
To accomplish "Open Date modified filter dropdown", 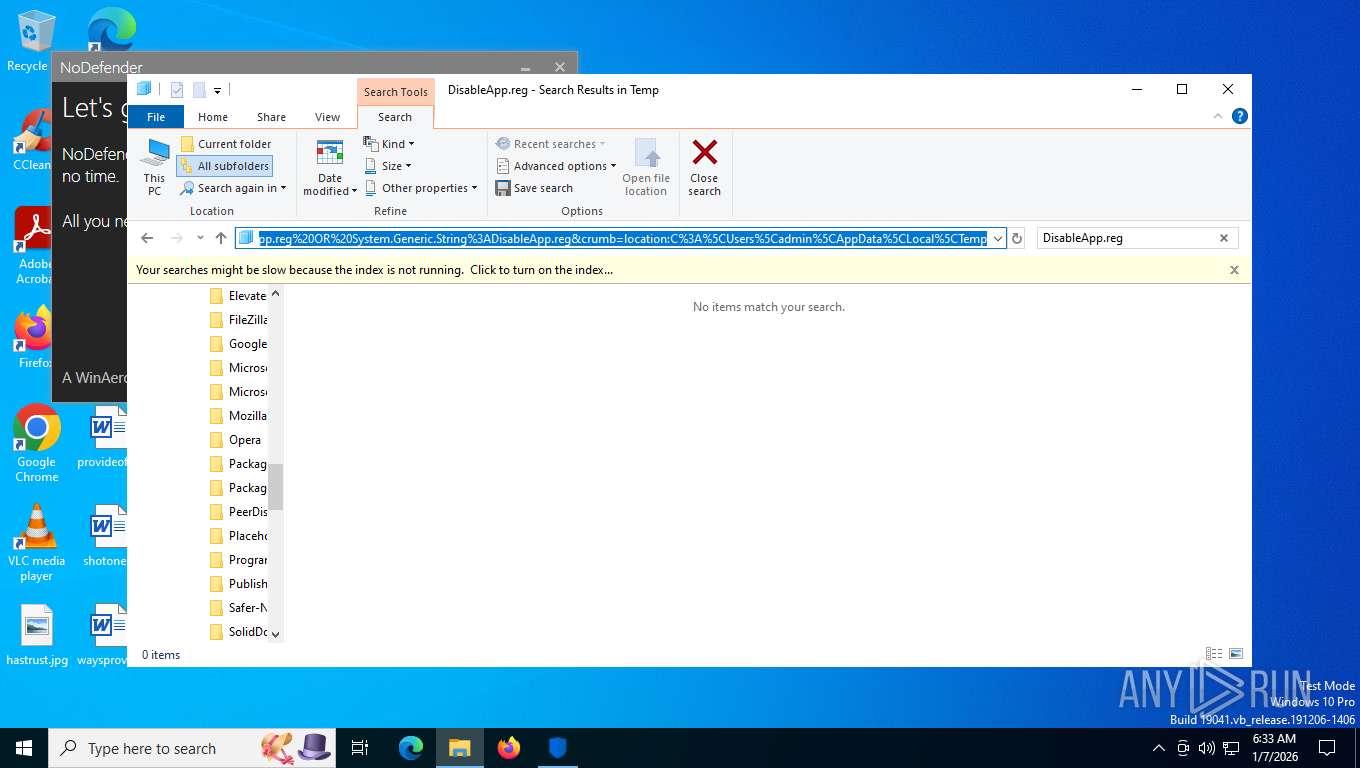I will [x=330, y=167].
